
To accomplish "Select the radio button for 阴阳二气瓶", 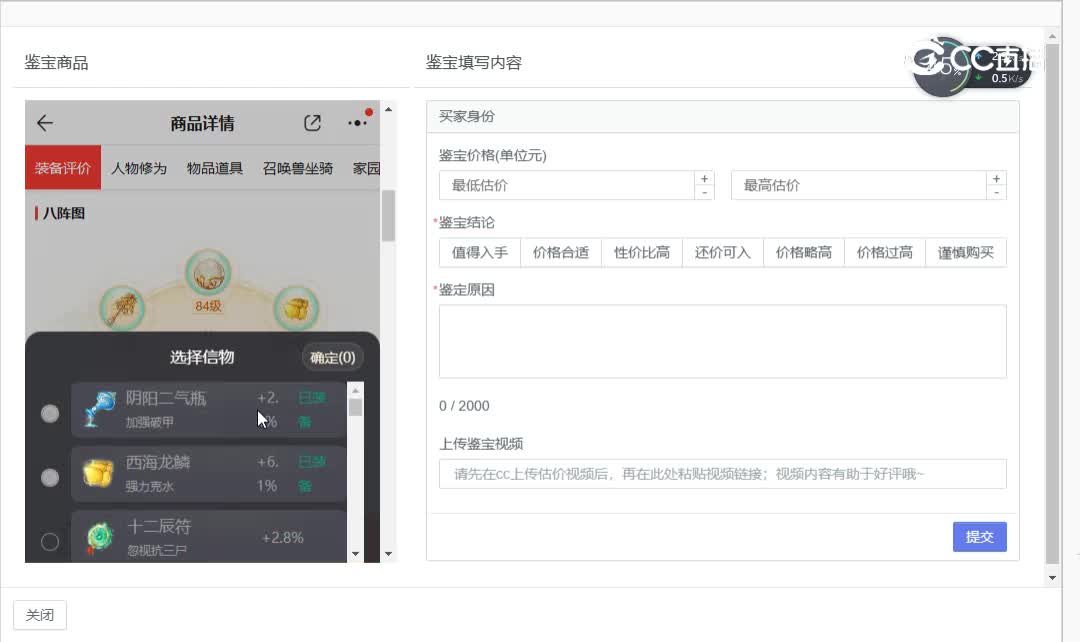I will tap(50, 413).
